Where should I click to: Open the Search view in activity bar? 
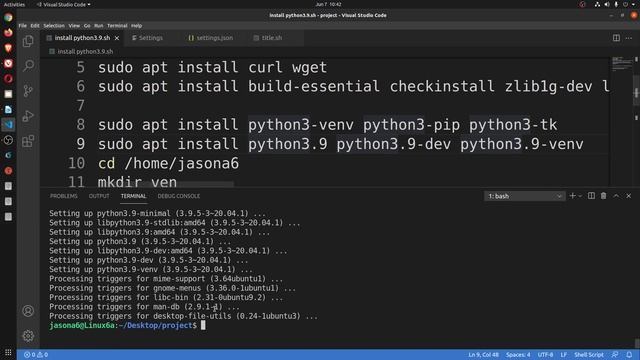tap(28, 65)
